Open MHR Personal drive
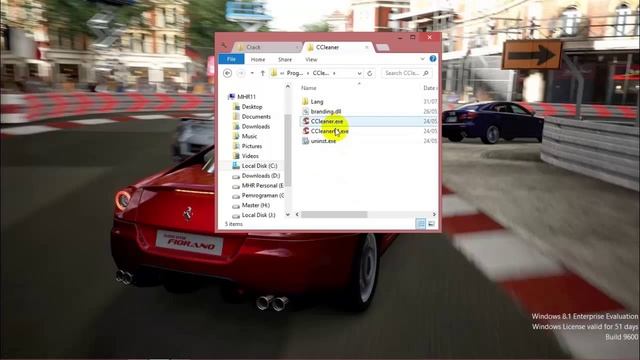 tap(262, 185)
